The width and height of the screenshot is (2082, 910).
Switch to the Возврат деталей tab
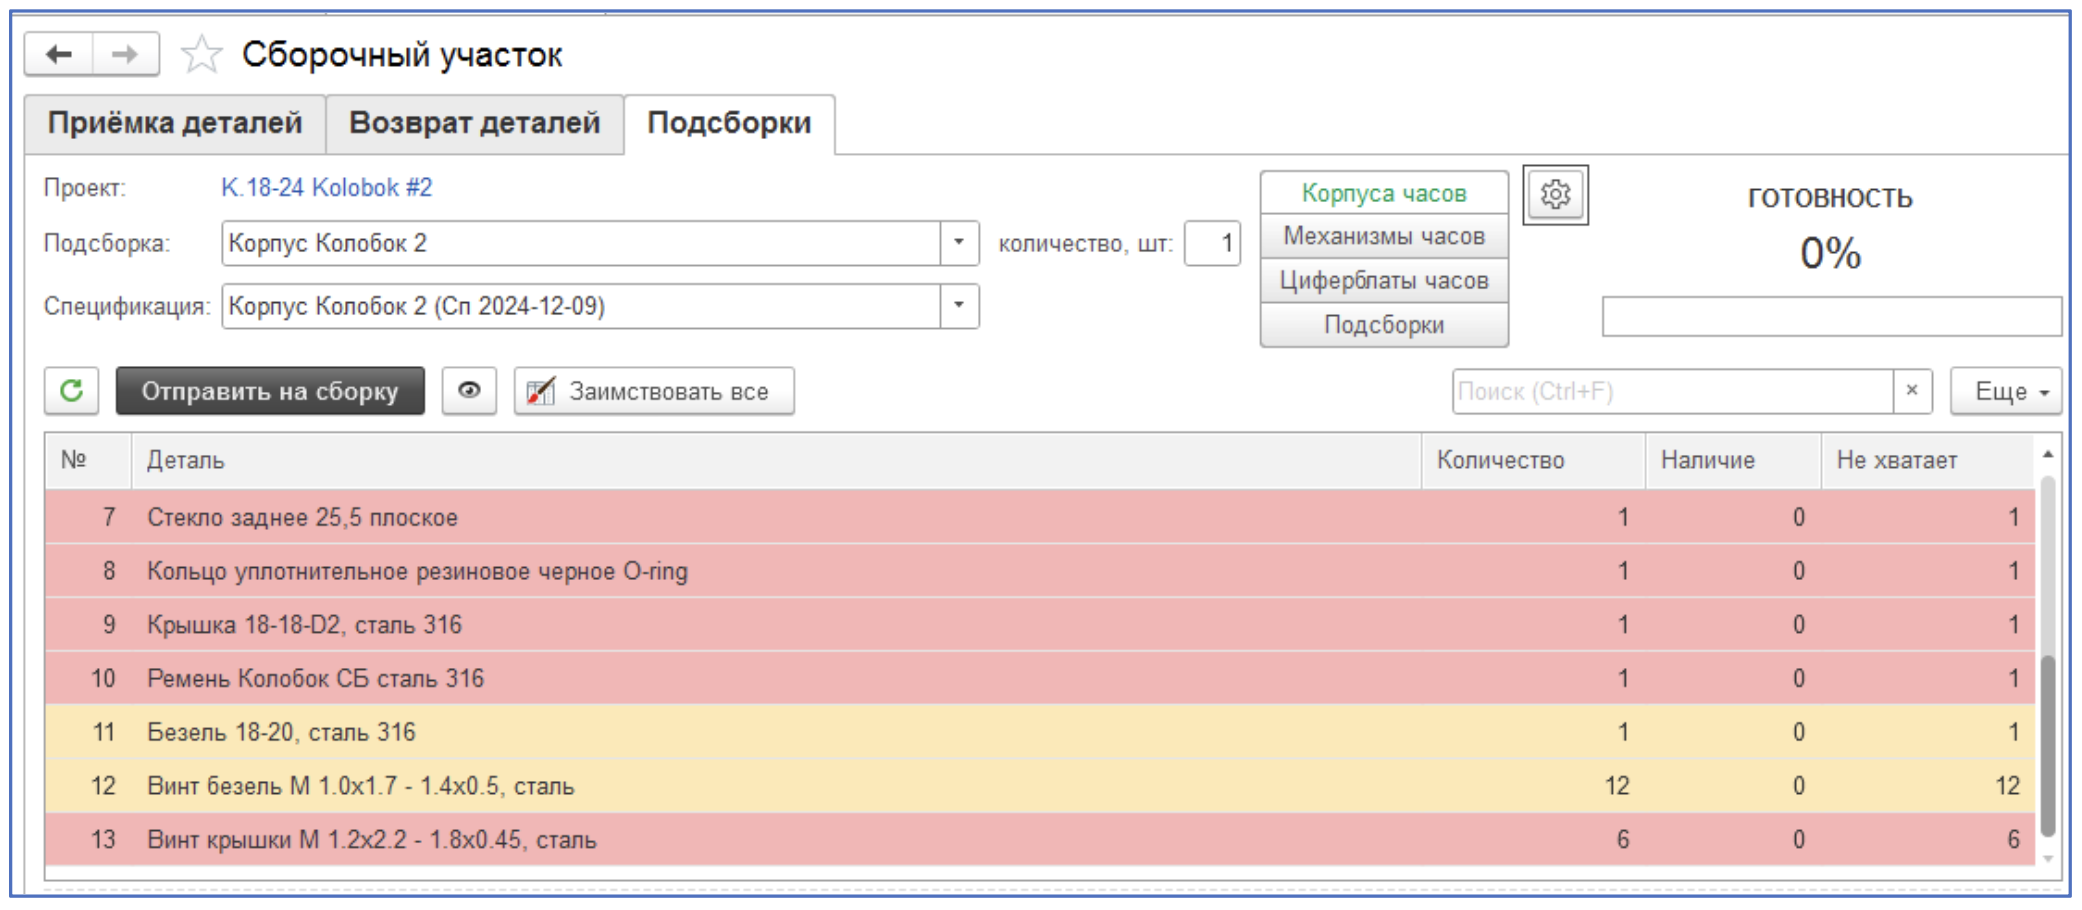(x=474, y=123)
